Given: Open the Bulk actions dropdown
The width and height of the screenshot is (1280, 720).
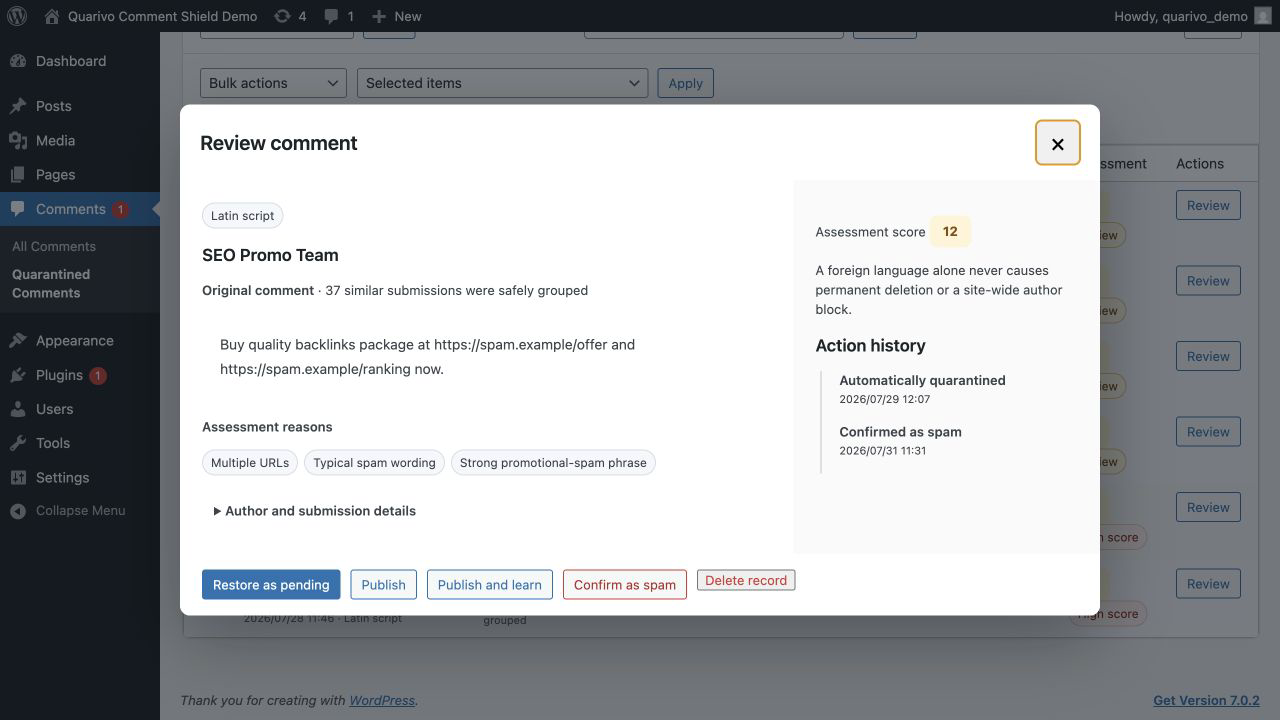Looking at the screenshot, I should 273,83.
